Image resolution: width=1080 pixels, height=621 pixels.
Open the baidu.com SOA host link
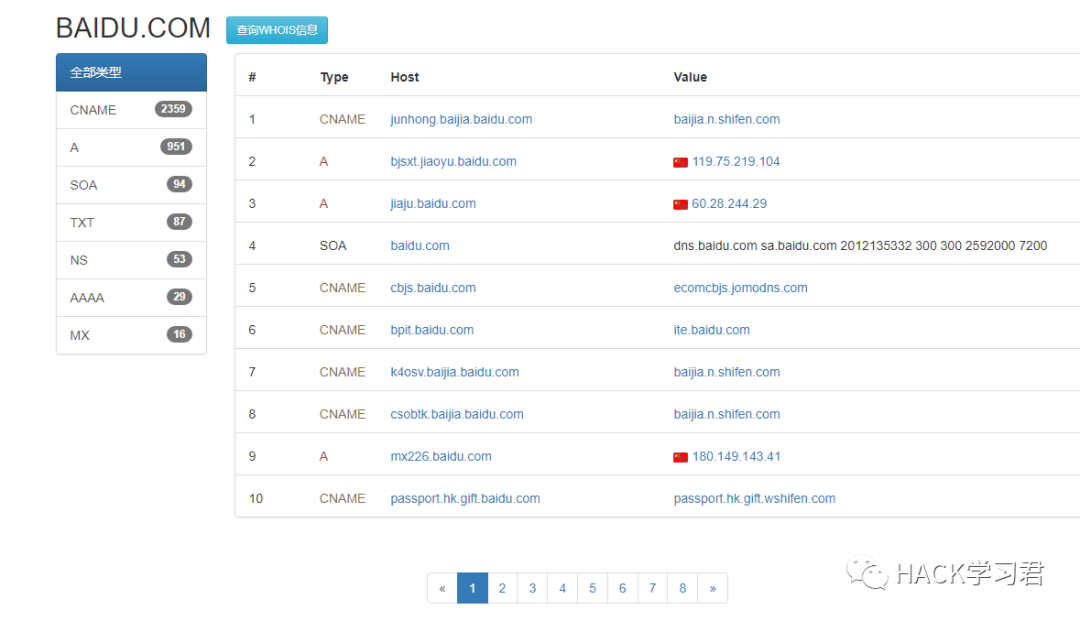(419, 246)
